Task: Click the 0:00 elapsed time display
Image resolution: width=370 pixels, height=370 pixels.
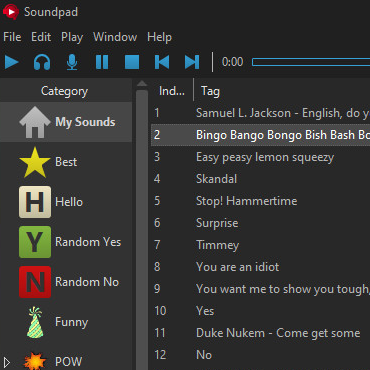Action: 232,62
